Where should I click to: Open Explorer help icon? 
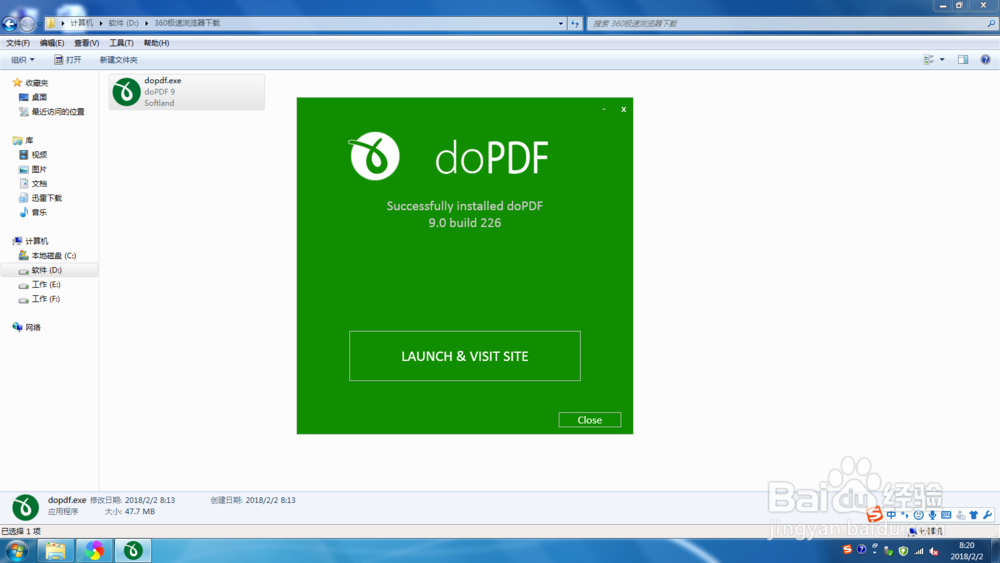click(x=985, y=59)
